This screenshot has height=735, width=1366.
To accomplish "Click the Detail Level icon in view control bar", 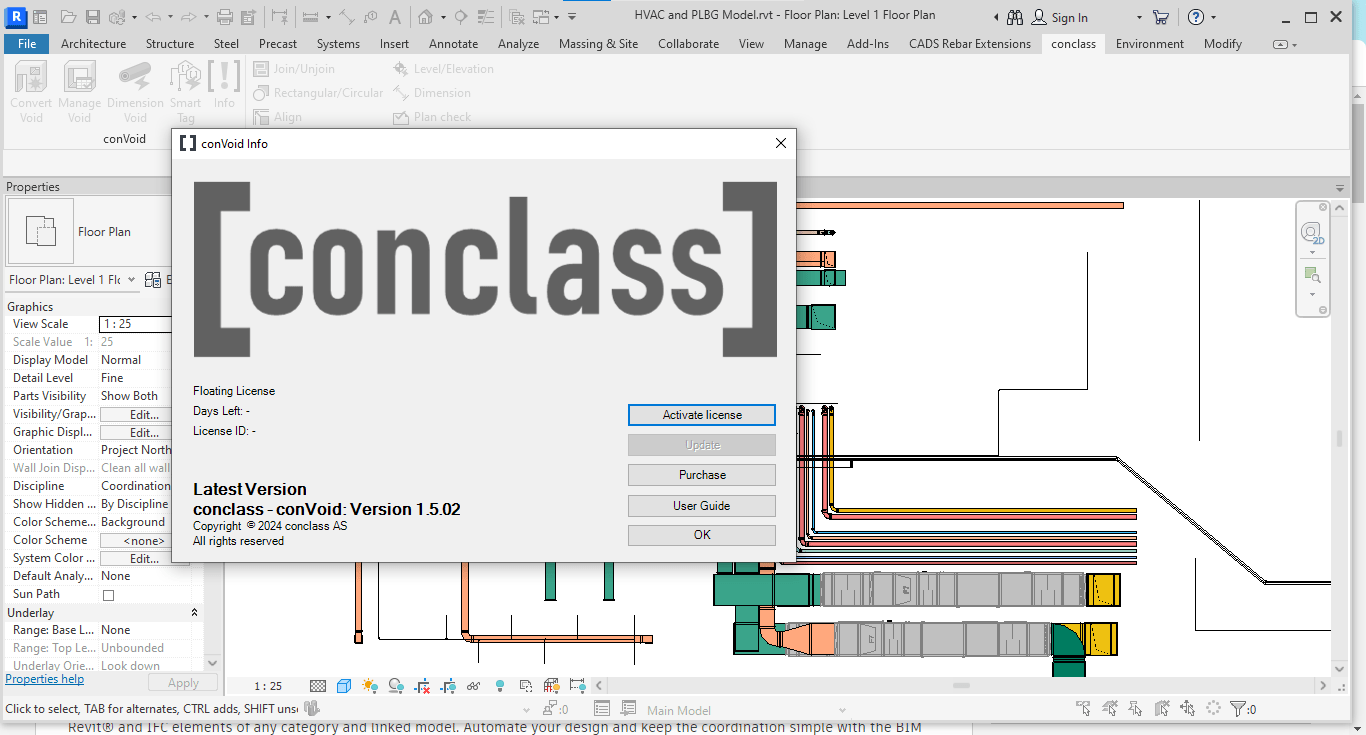I will pos(318,686).
